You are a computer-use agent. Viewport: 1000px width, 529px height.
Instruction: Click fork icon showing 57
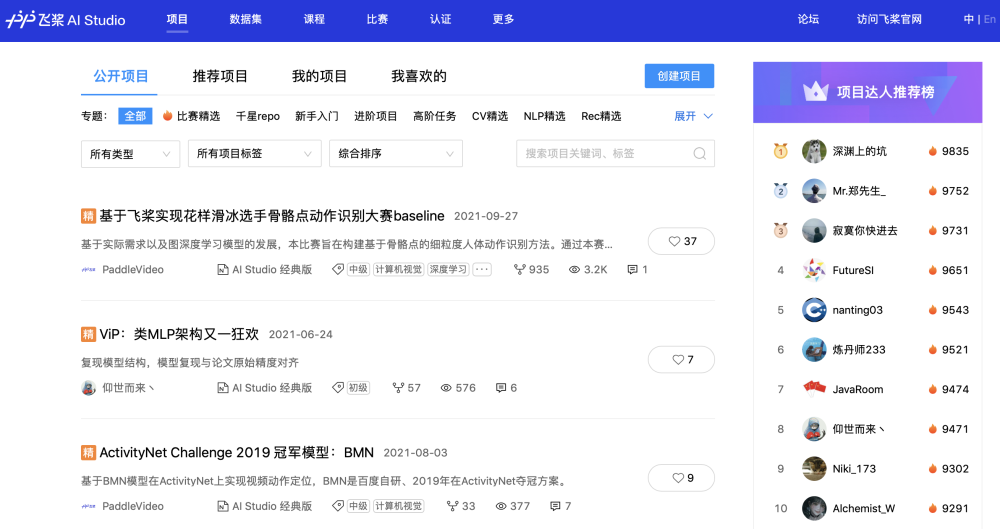tap(399, 387)
